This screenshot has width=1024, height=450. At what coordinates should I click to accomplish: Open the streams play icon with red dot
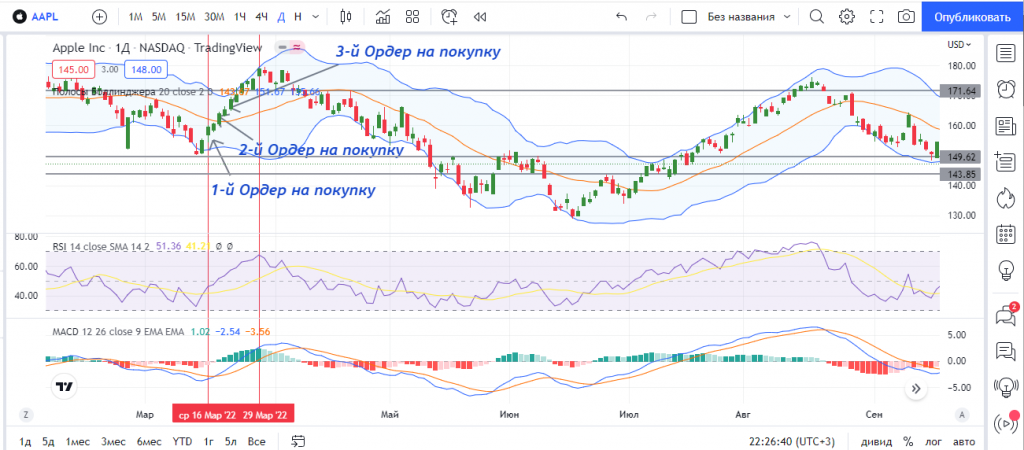[1006, 423]
